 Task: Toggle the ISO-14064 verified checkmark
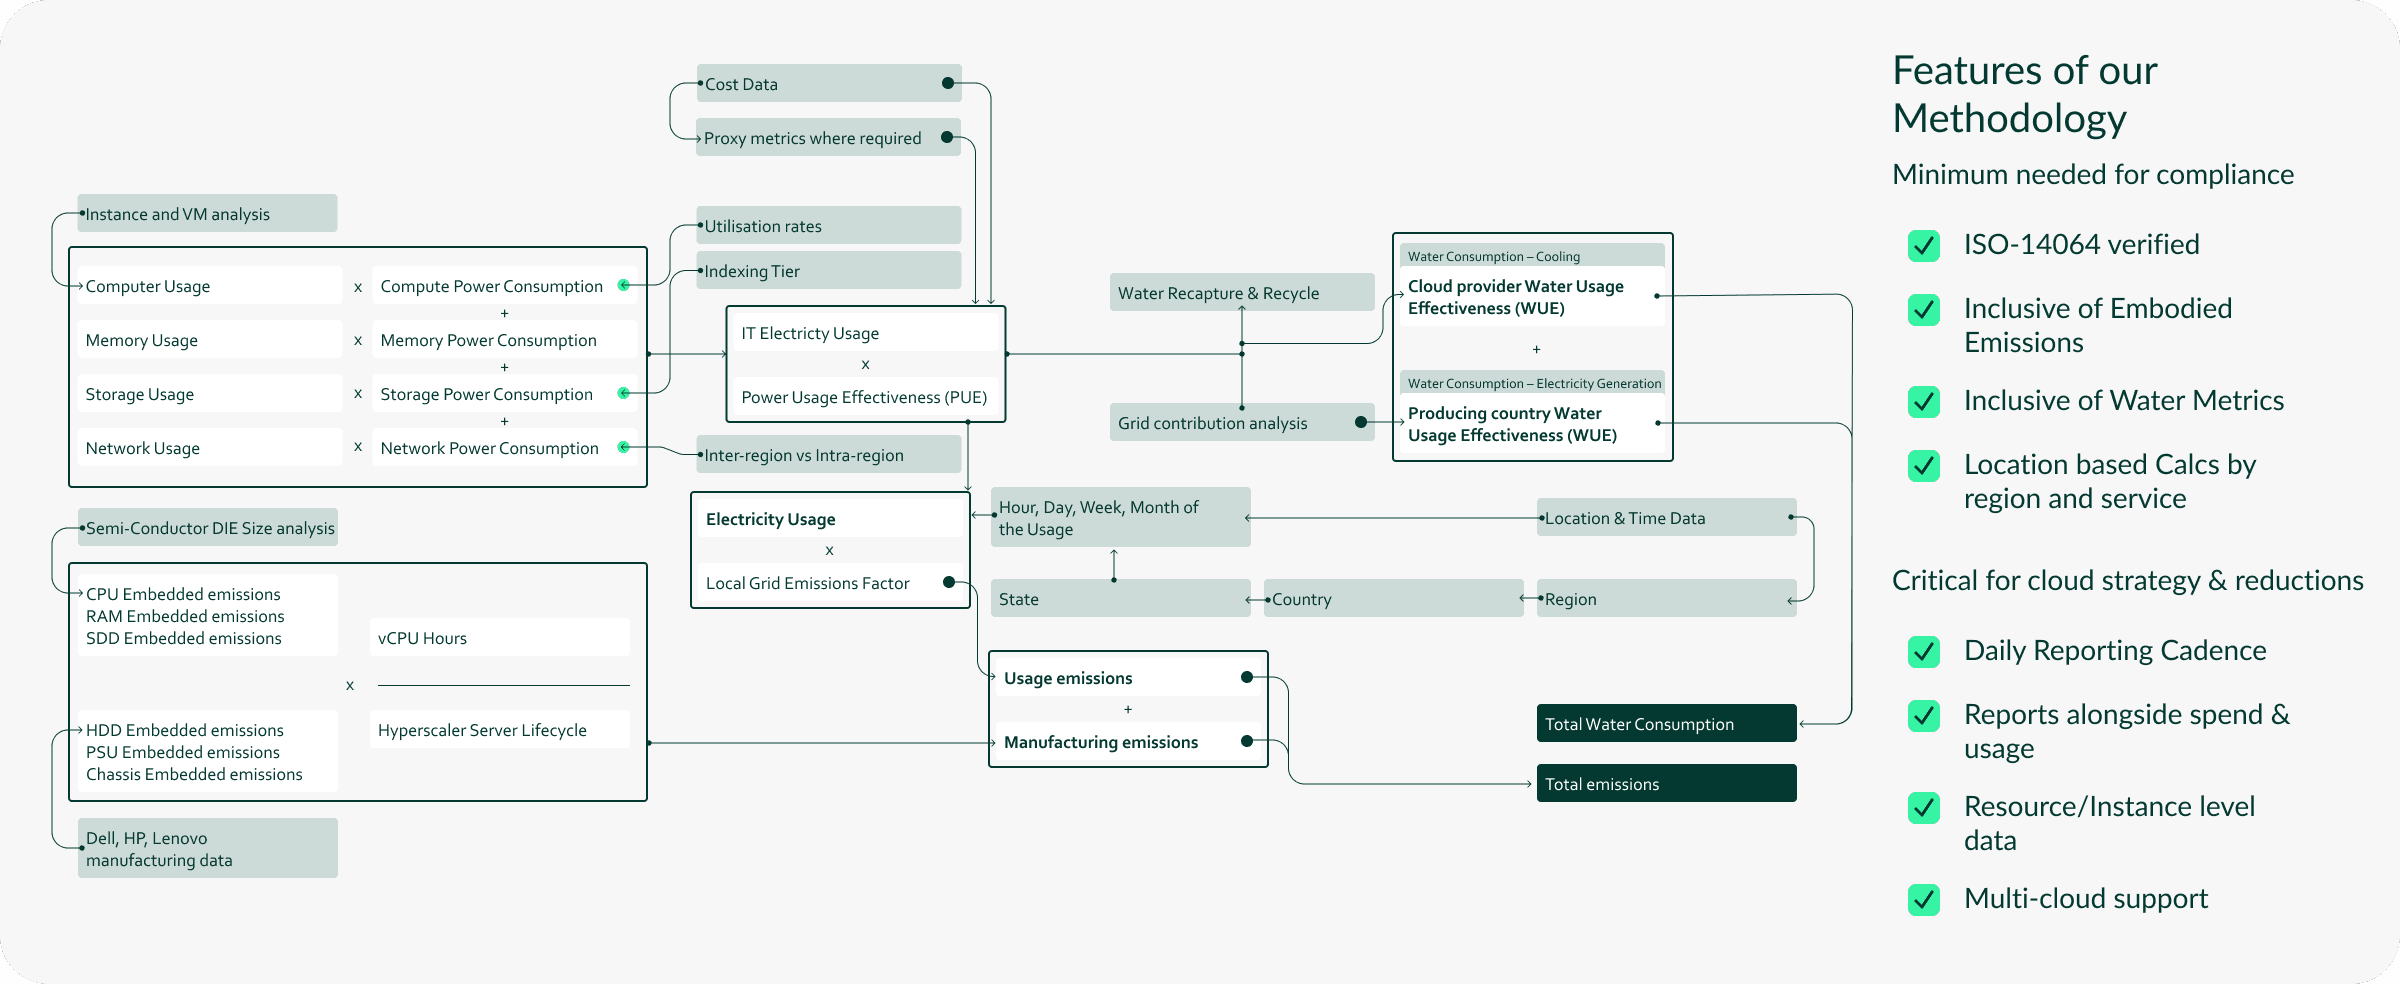pos(1922,246)
